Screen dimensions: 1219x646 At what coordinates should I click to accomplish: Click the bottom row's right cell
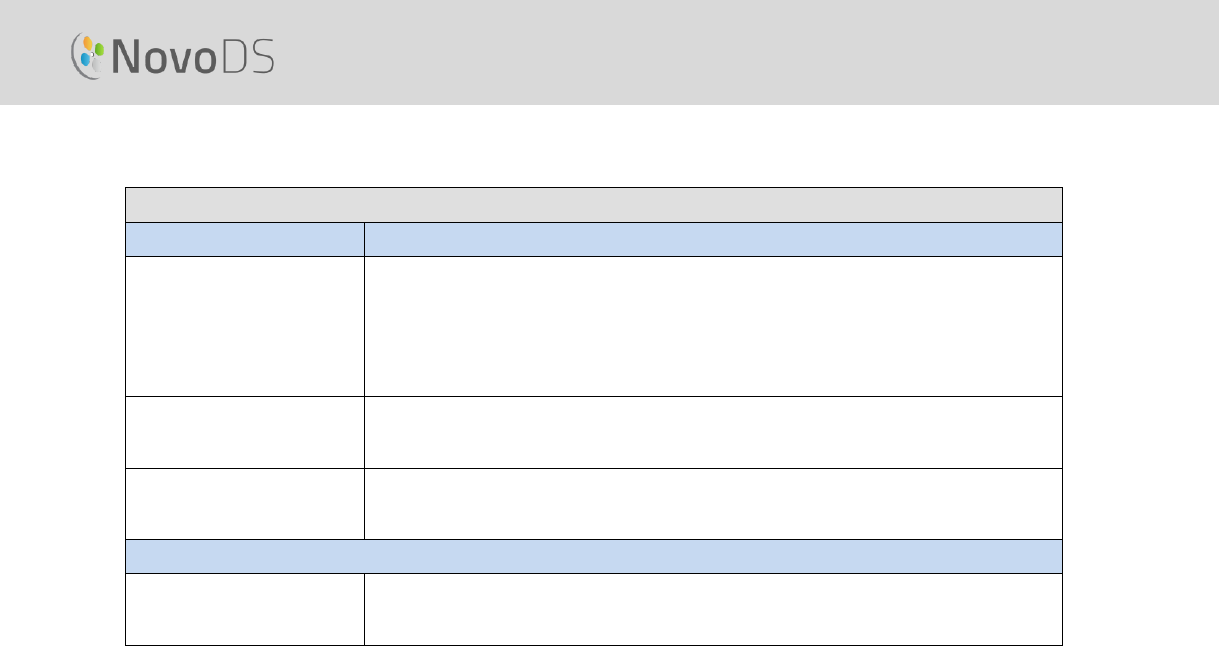713,608
